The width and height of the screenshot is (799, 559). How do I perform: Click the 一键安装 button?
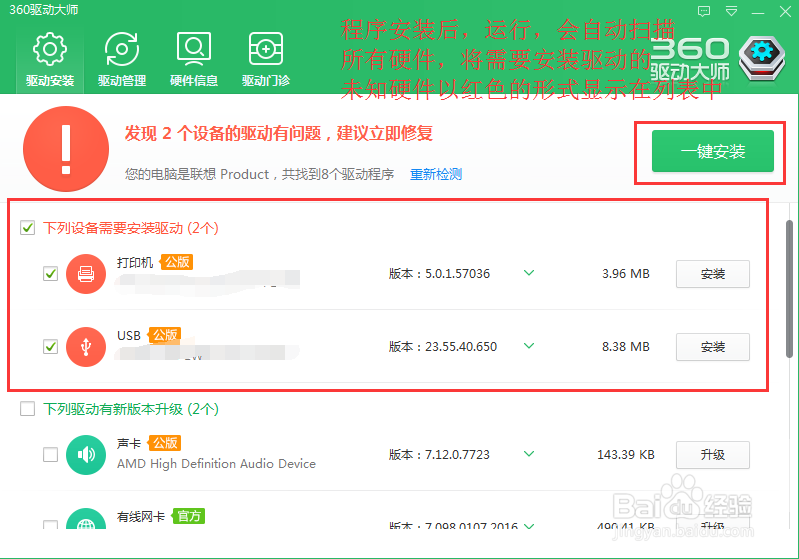pos(713,151)
